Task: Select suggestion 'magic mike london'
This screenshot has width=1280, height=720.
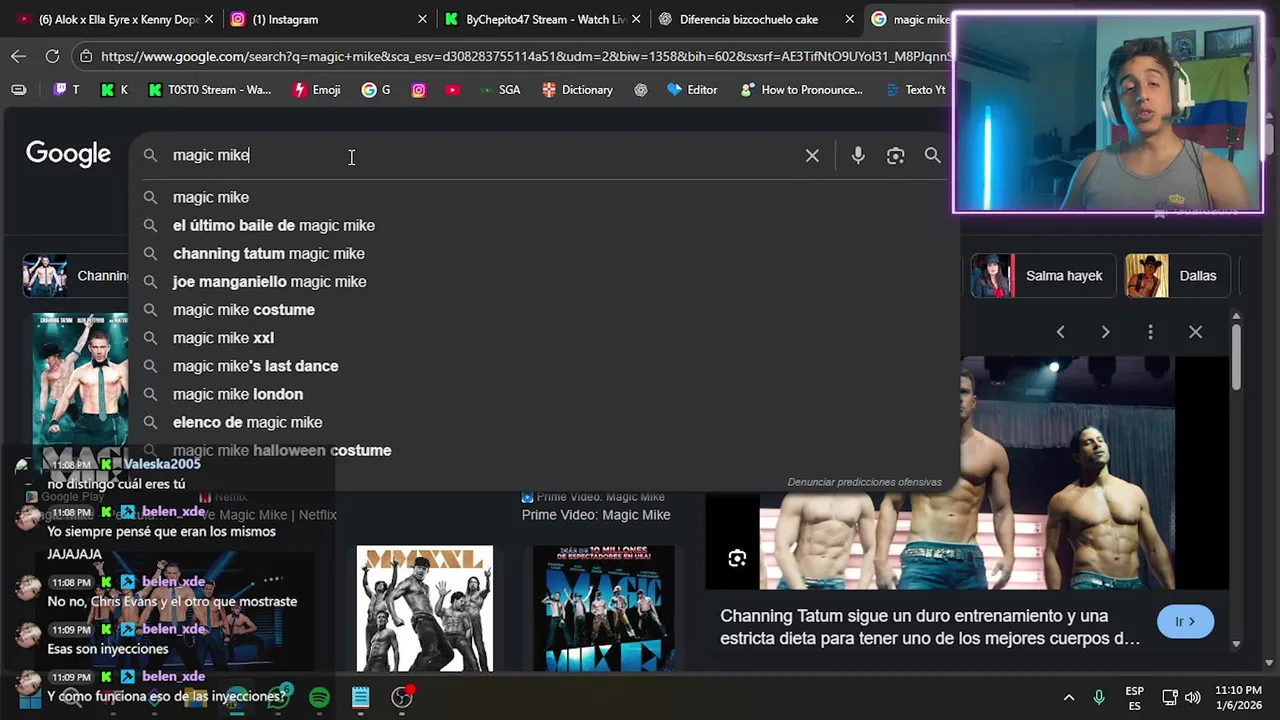Action: point(544,393)
